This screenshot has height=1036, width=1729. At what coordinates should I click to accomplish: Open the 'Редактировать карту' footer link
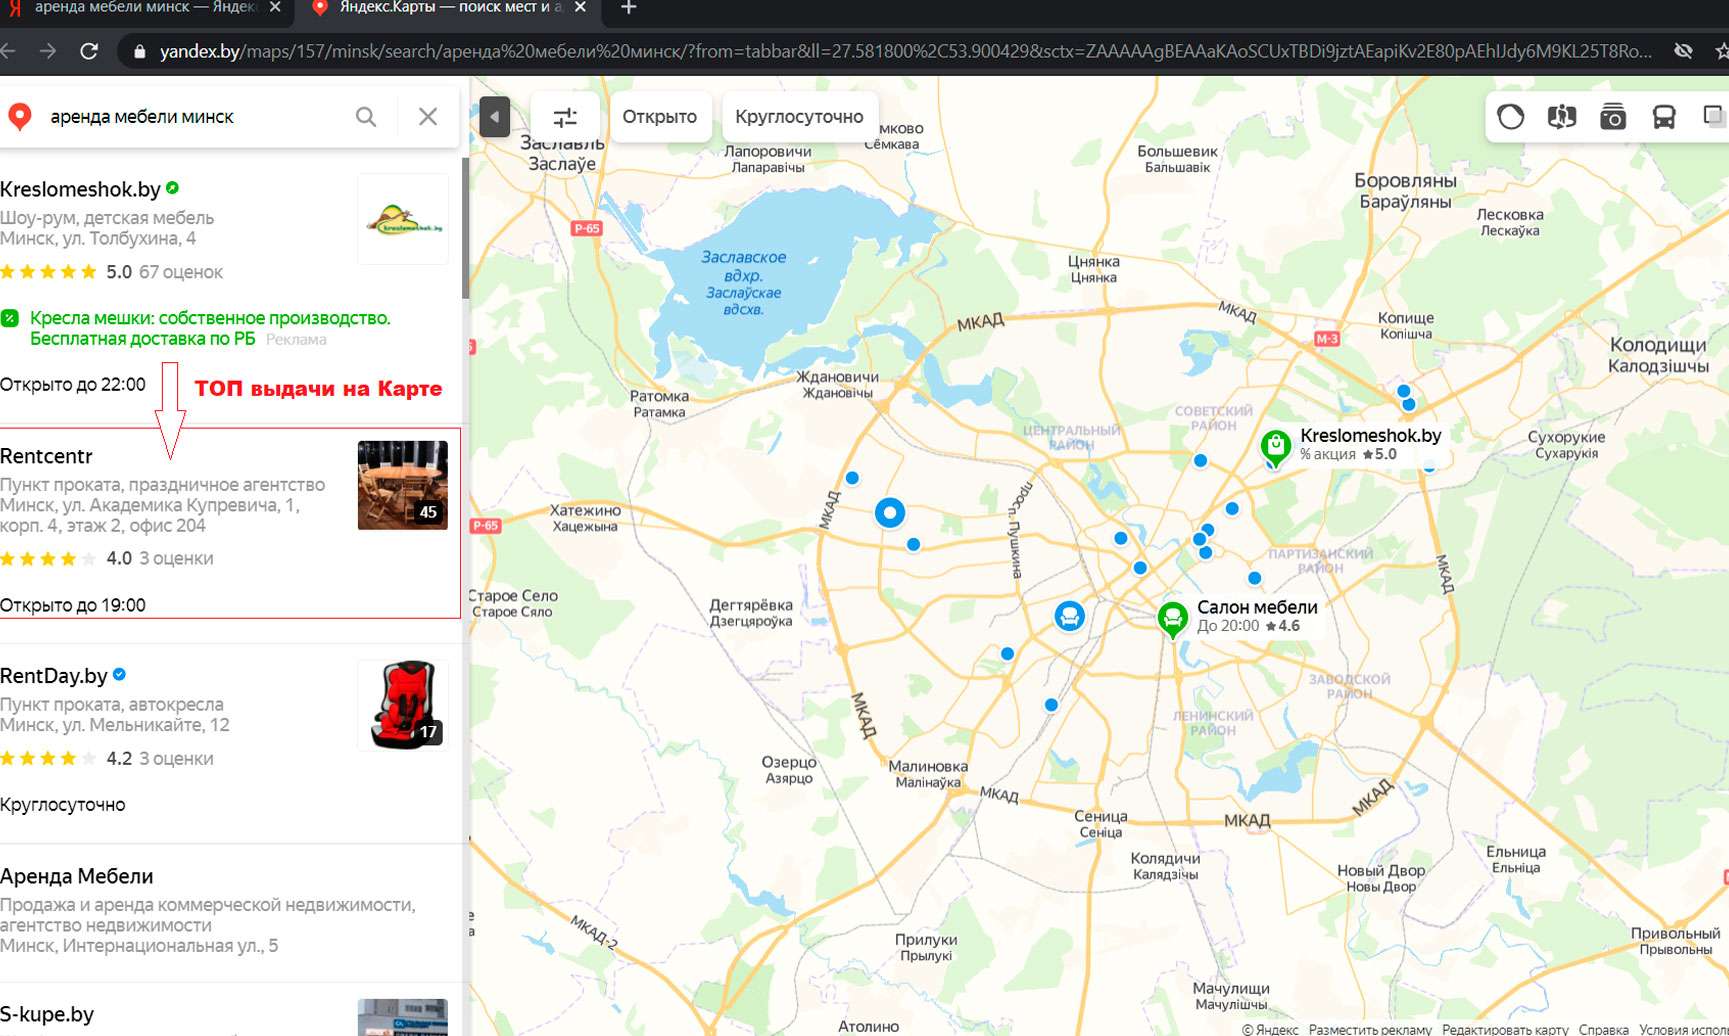tap(1505, 1029)
